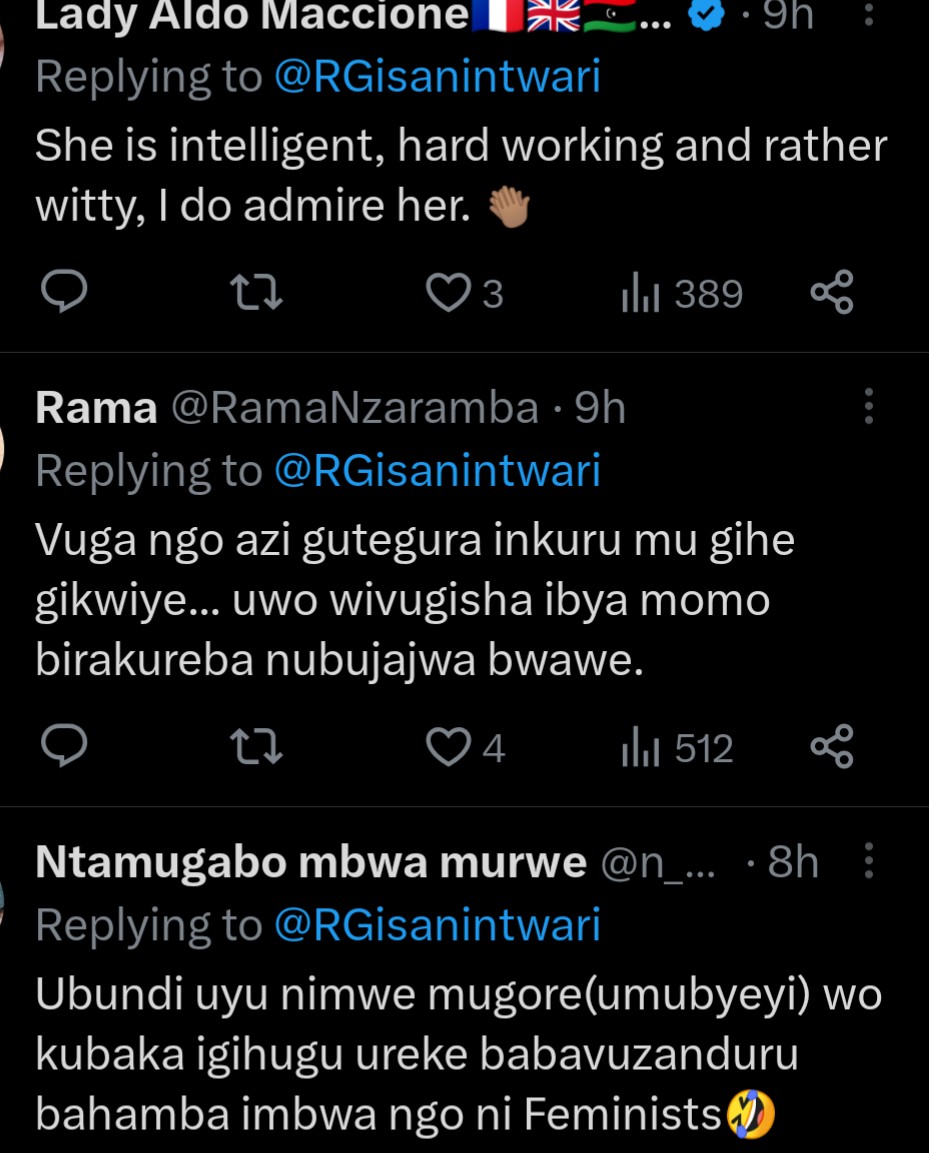The height and width of the screenshot is (1153, 929).
Task: Open @RGisanintwari link in Ntamugabo's reply
Action: coord(437,925)
